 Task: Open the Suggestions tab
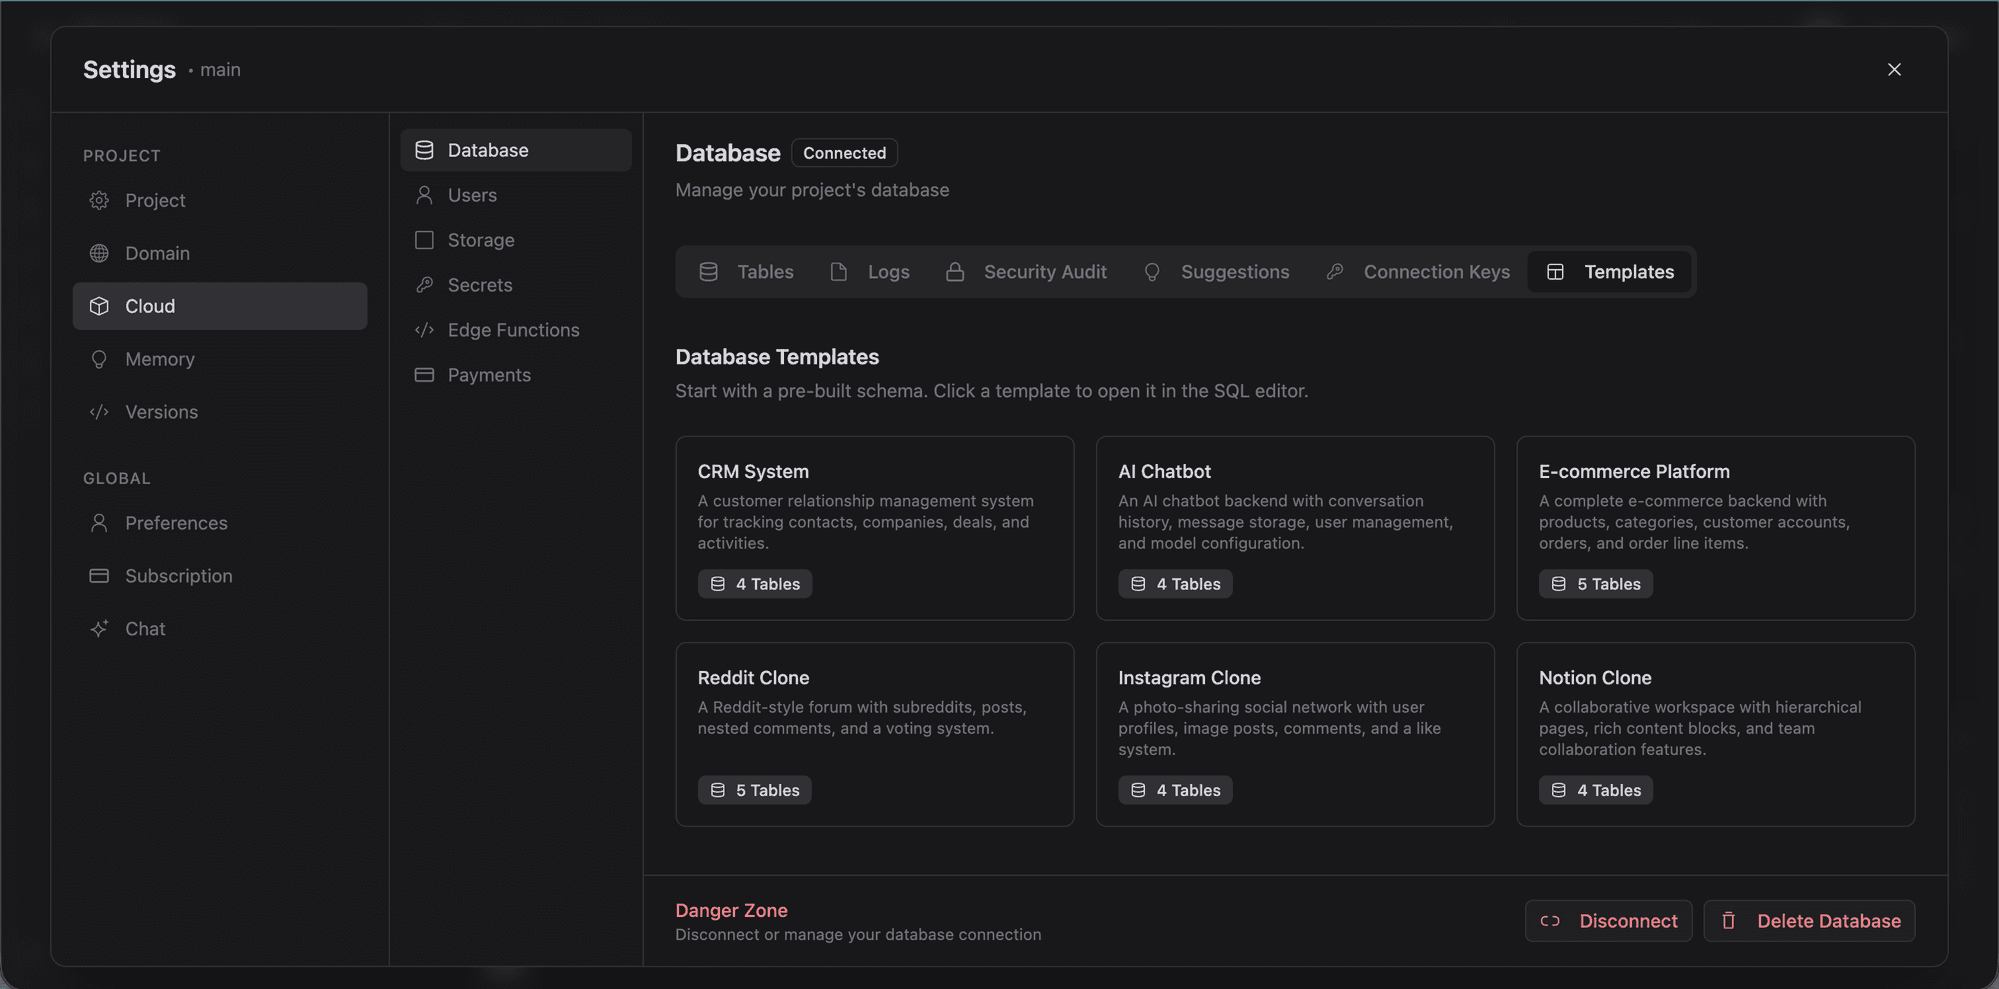point(1217,271)
